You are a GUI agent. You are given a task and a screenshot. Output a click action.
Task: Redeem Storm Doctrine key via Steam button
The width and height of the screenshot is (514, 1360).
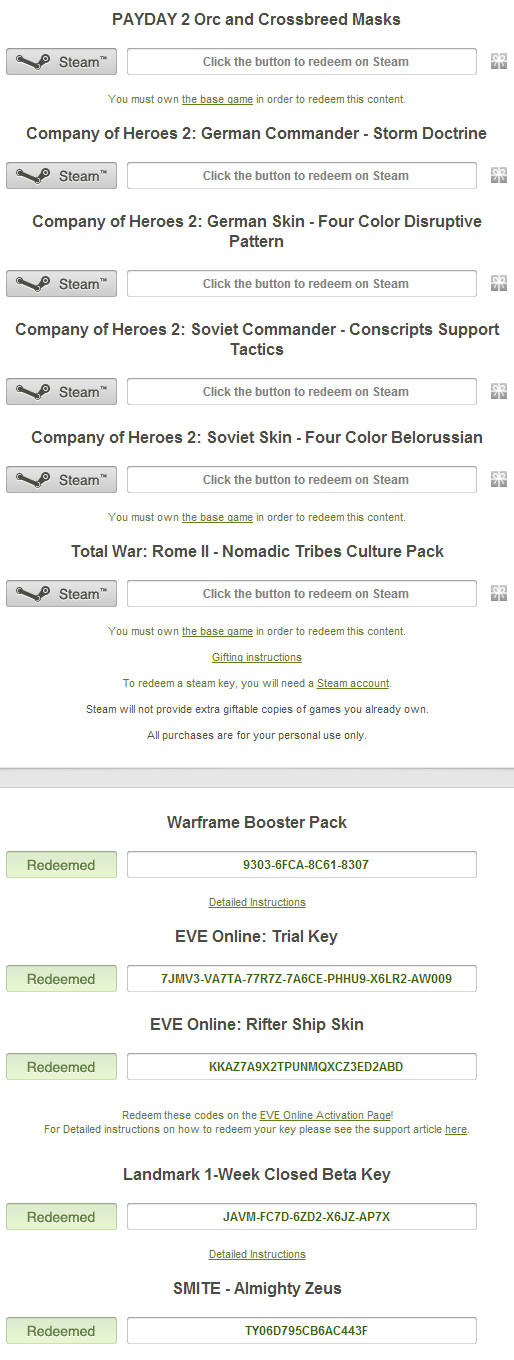tap(62, 176)
